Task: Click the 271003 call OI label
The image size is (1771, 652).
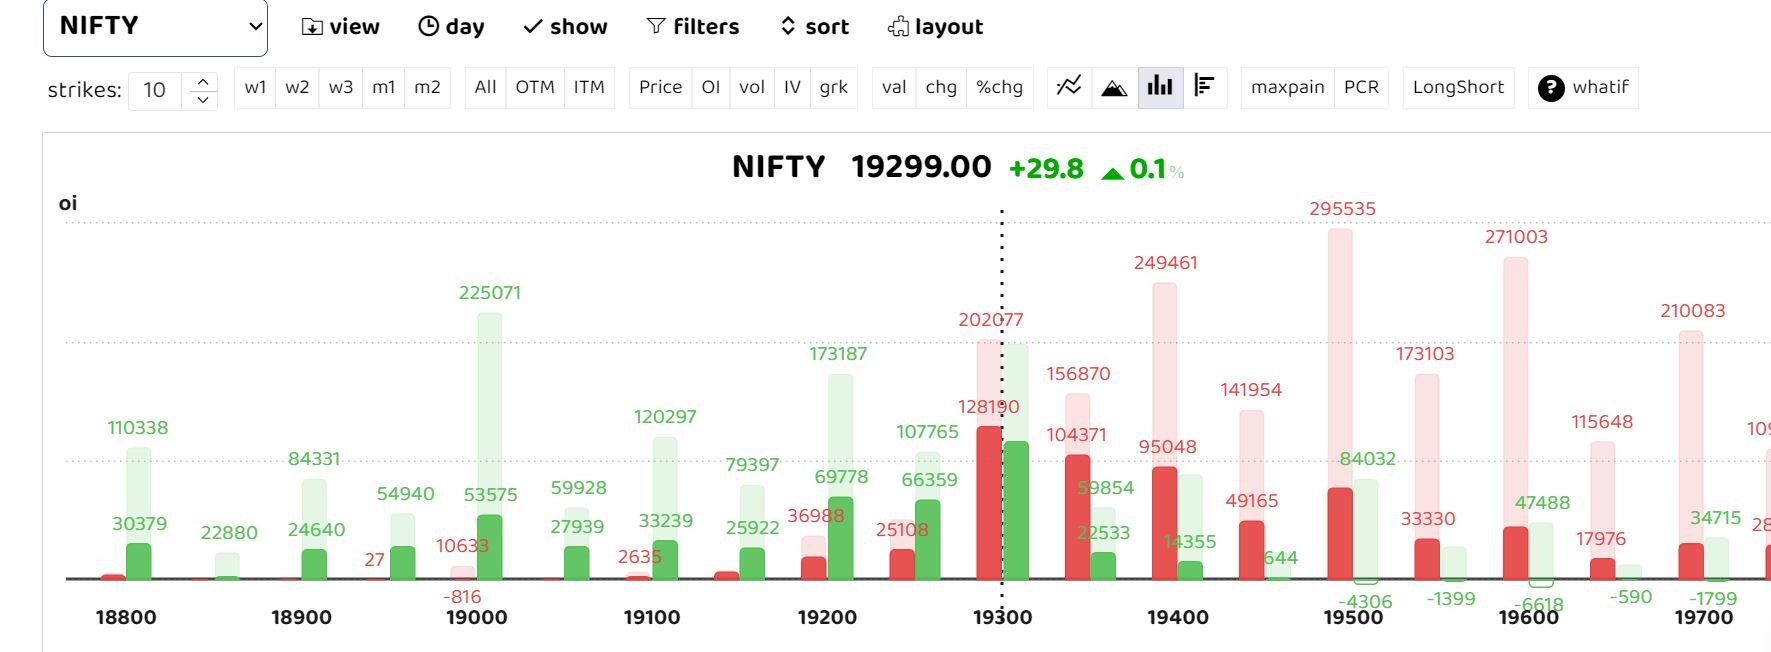Action: (1516, 237)
